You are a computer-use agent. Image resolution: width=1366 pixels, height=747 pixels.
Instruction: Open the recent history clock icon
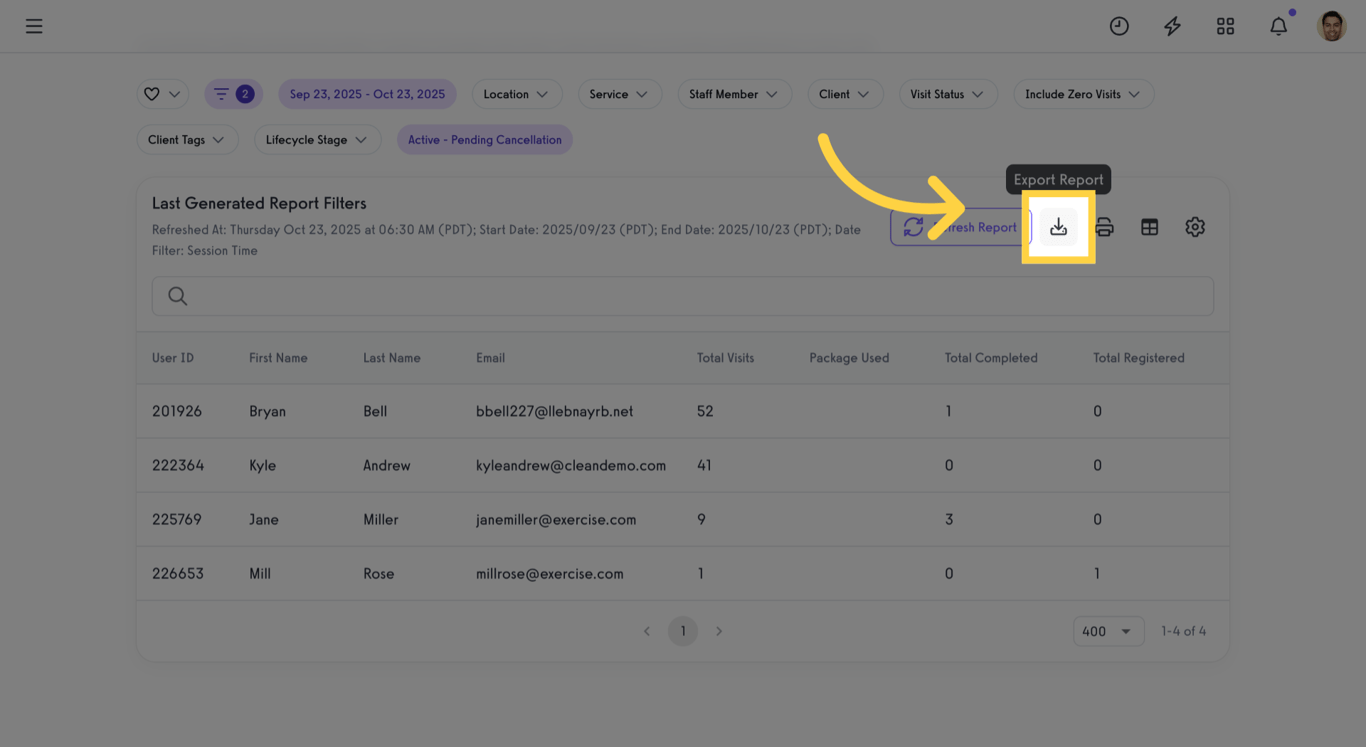1119,26
